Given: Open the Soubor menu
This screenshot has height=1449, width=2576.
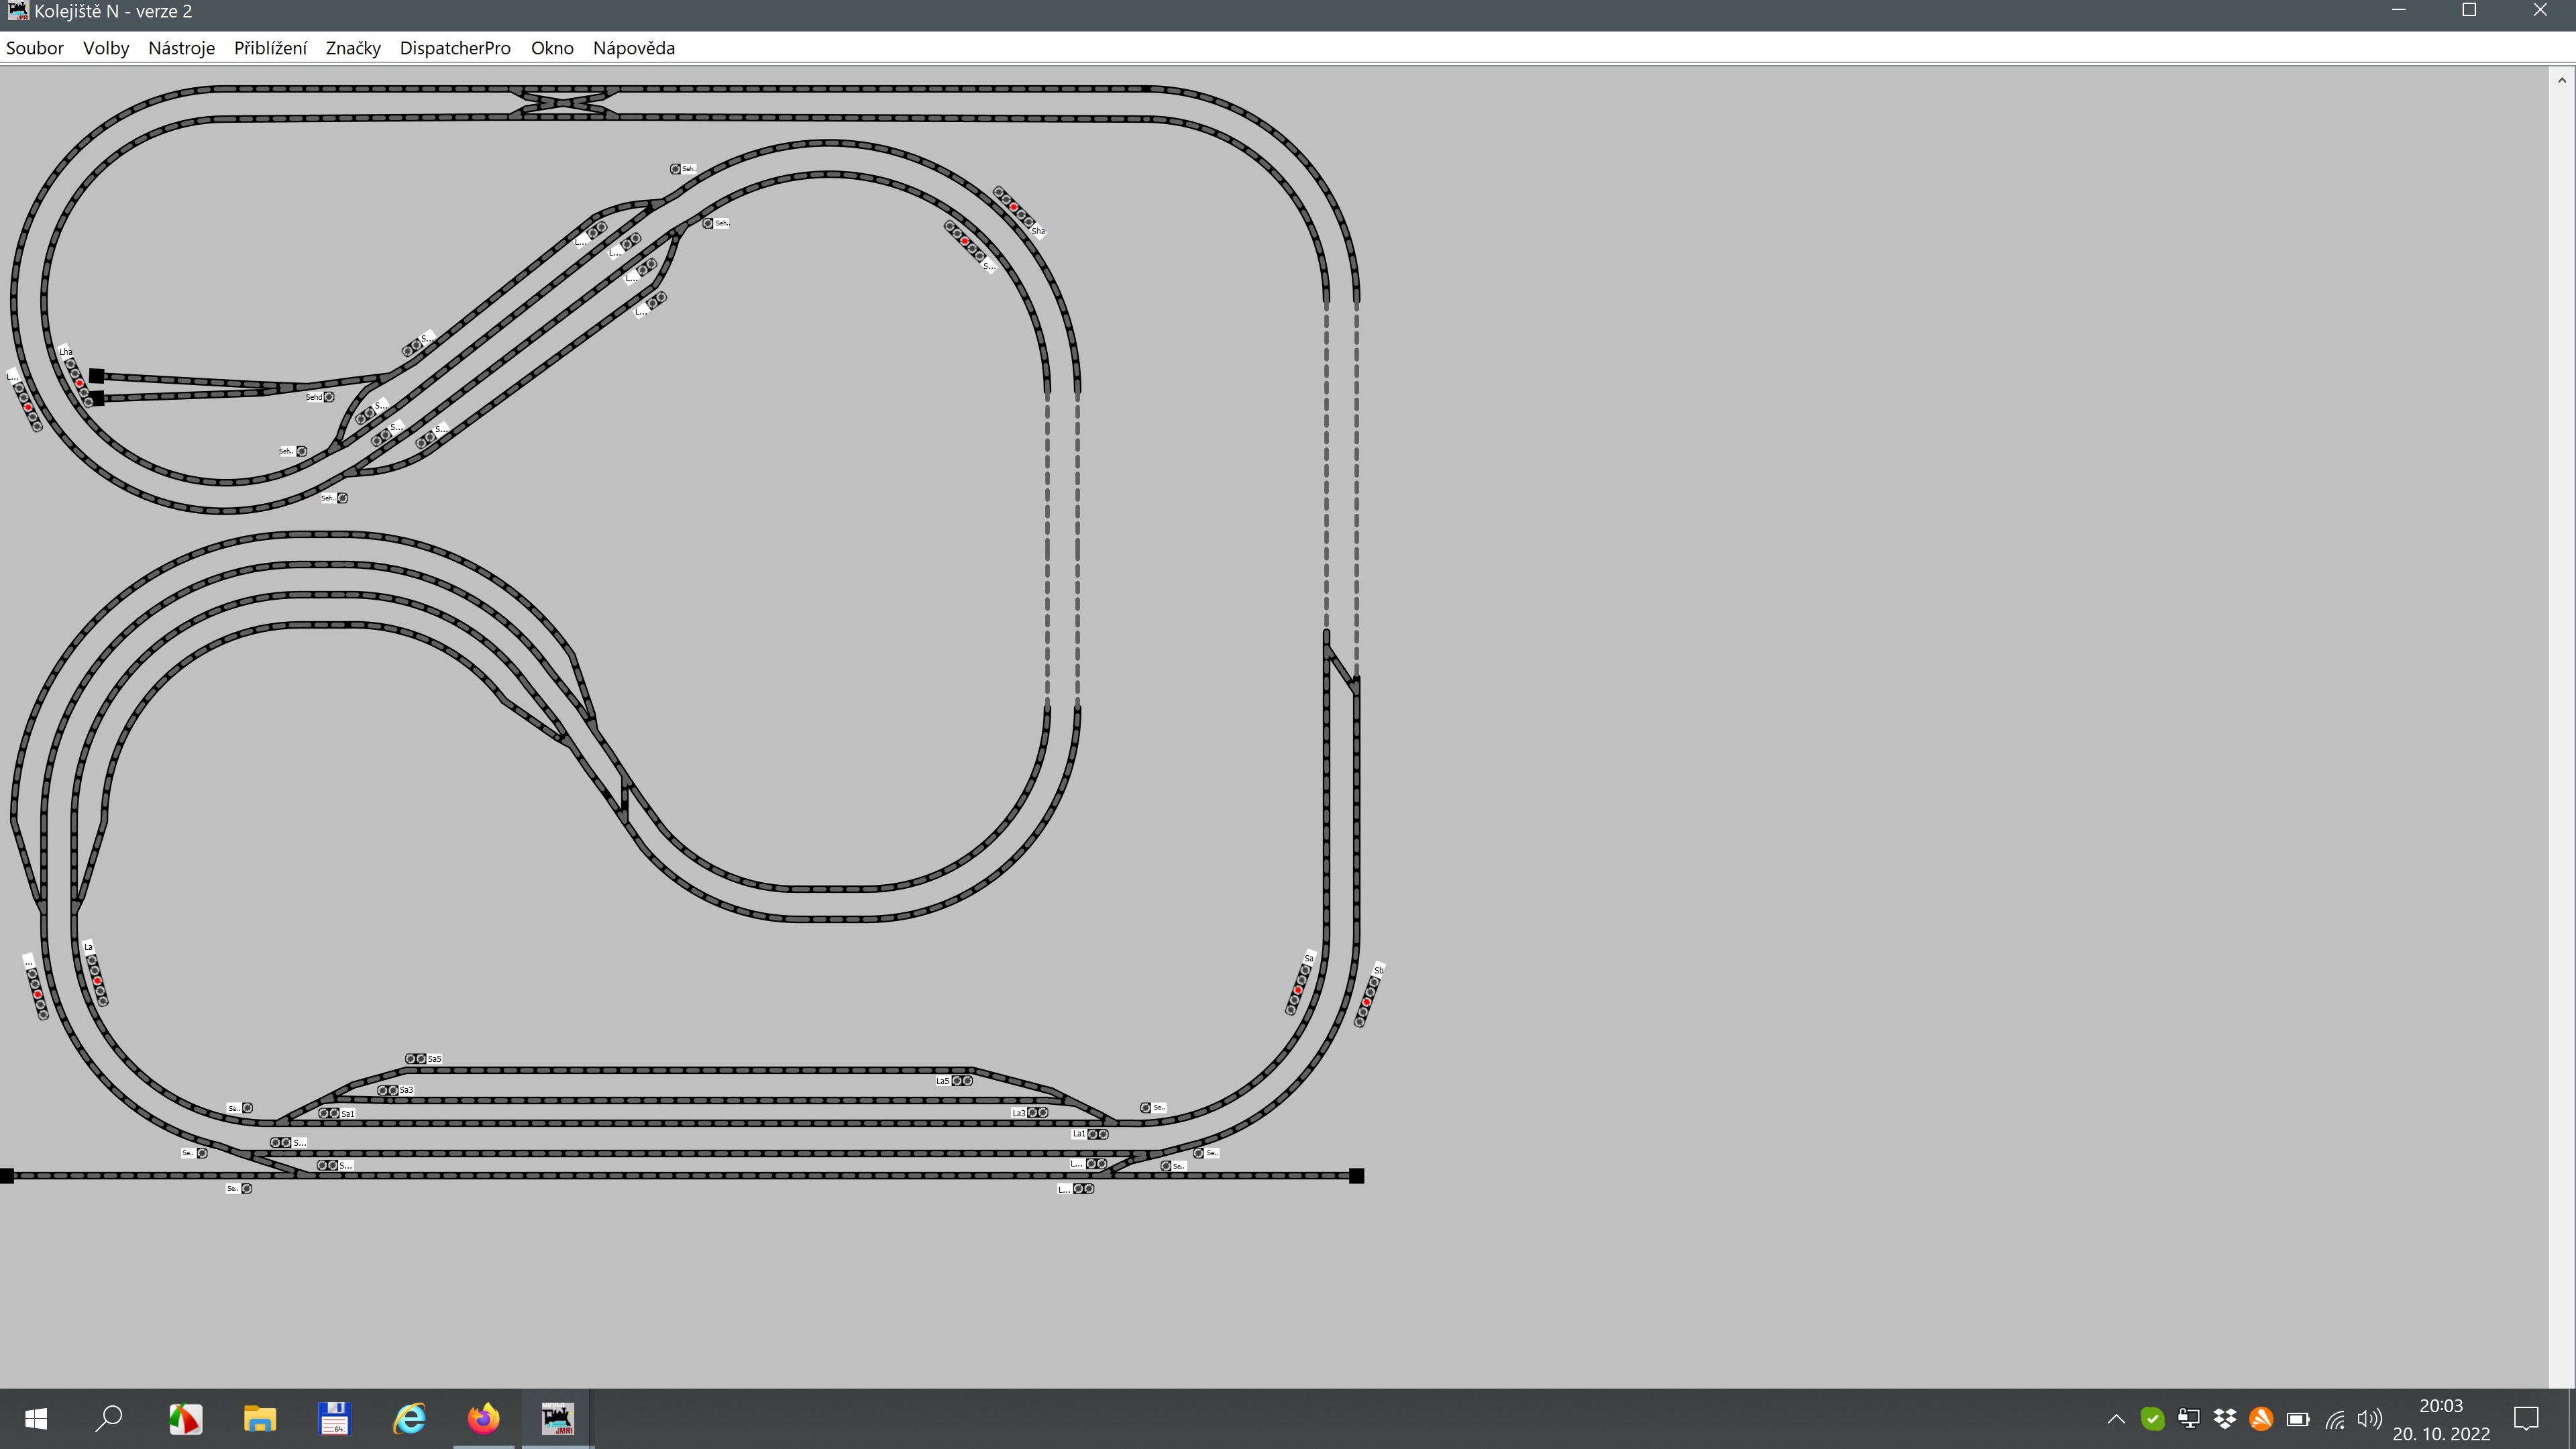Looking at the screenshot, I should [x=35, y=48].
